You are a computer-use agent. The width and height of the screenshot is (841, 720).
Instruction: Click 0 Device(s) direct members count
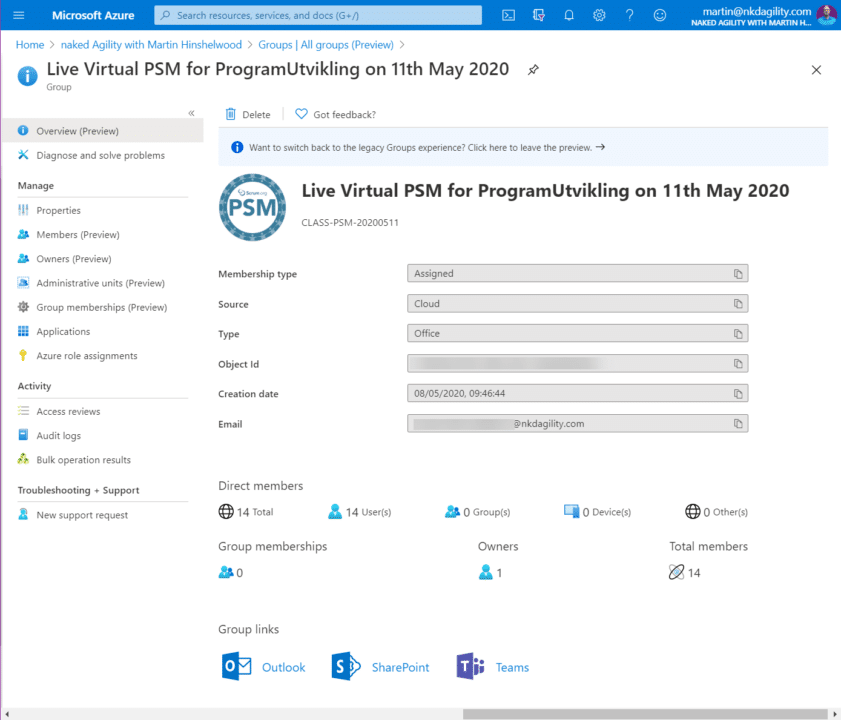[x=597, y=512]
